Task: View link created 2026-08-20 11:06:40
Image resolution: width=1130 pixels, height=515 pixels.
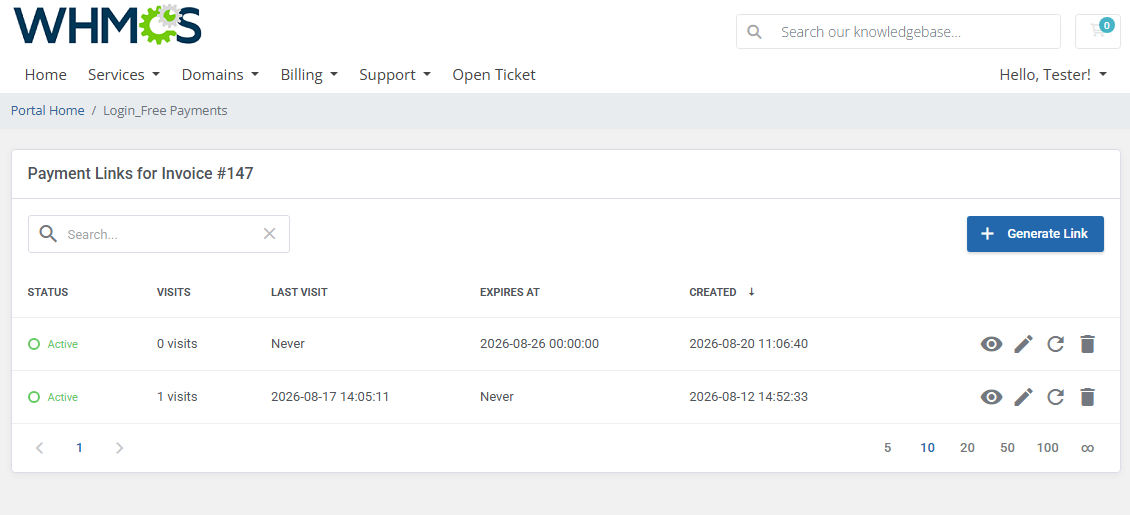Action: (x=992, y=344)
